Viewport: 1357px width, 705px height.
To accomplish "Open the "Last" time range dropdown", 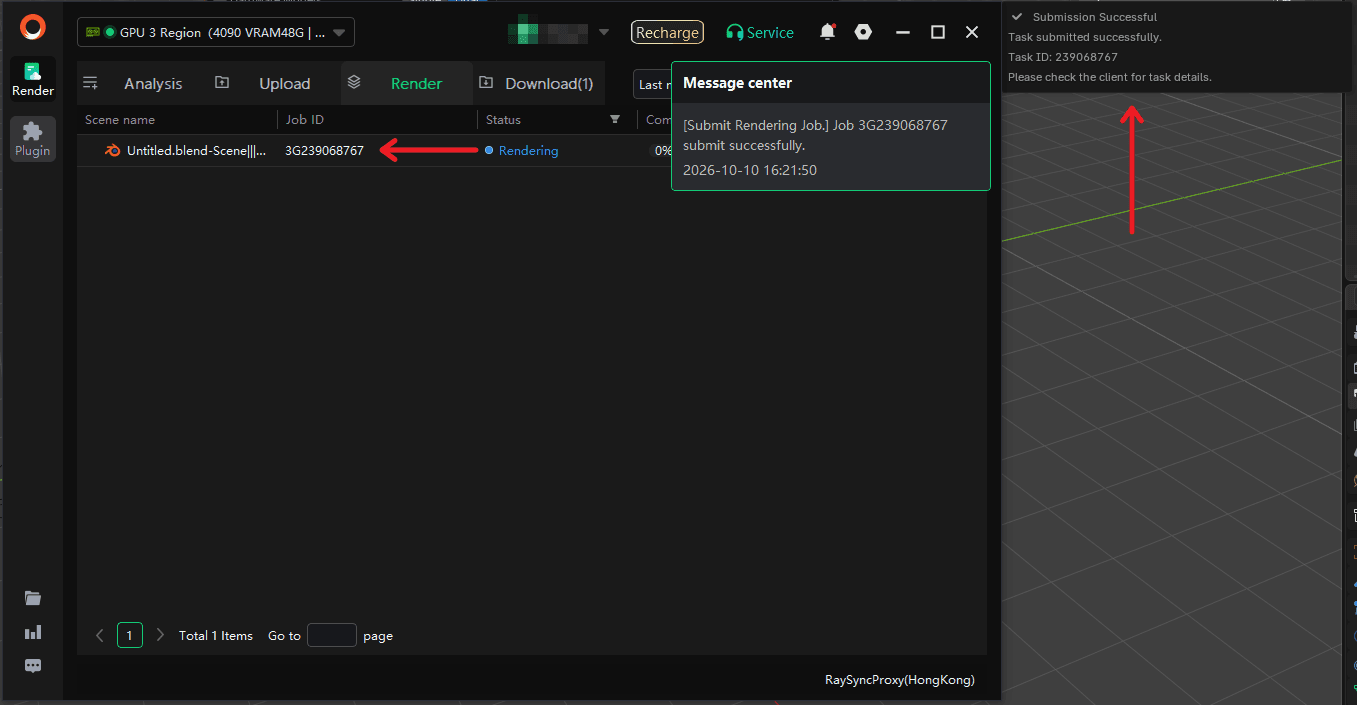I will tap(652, 84).
